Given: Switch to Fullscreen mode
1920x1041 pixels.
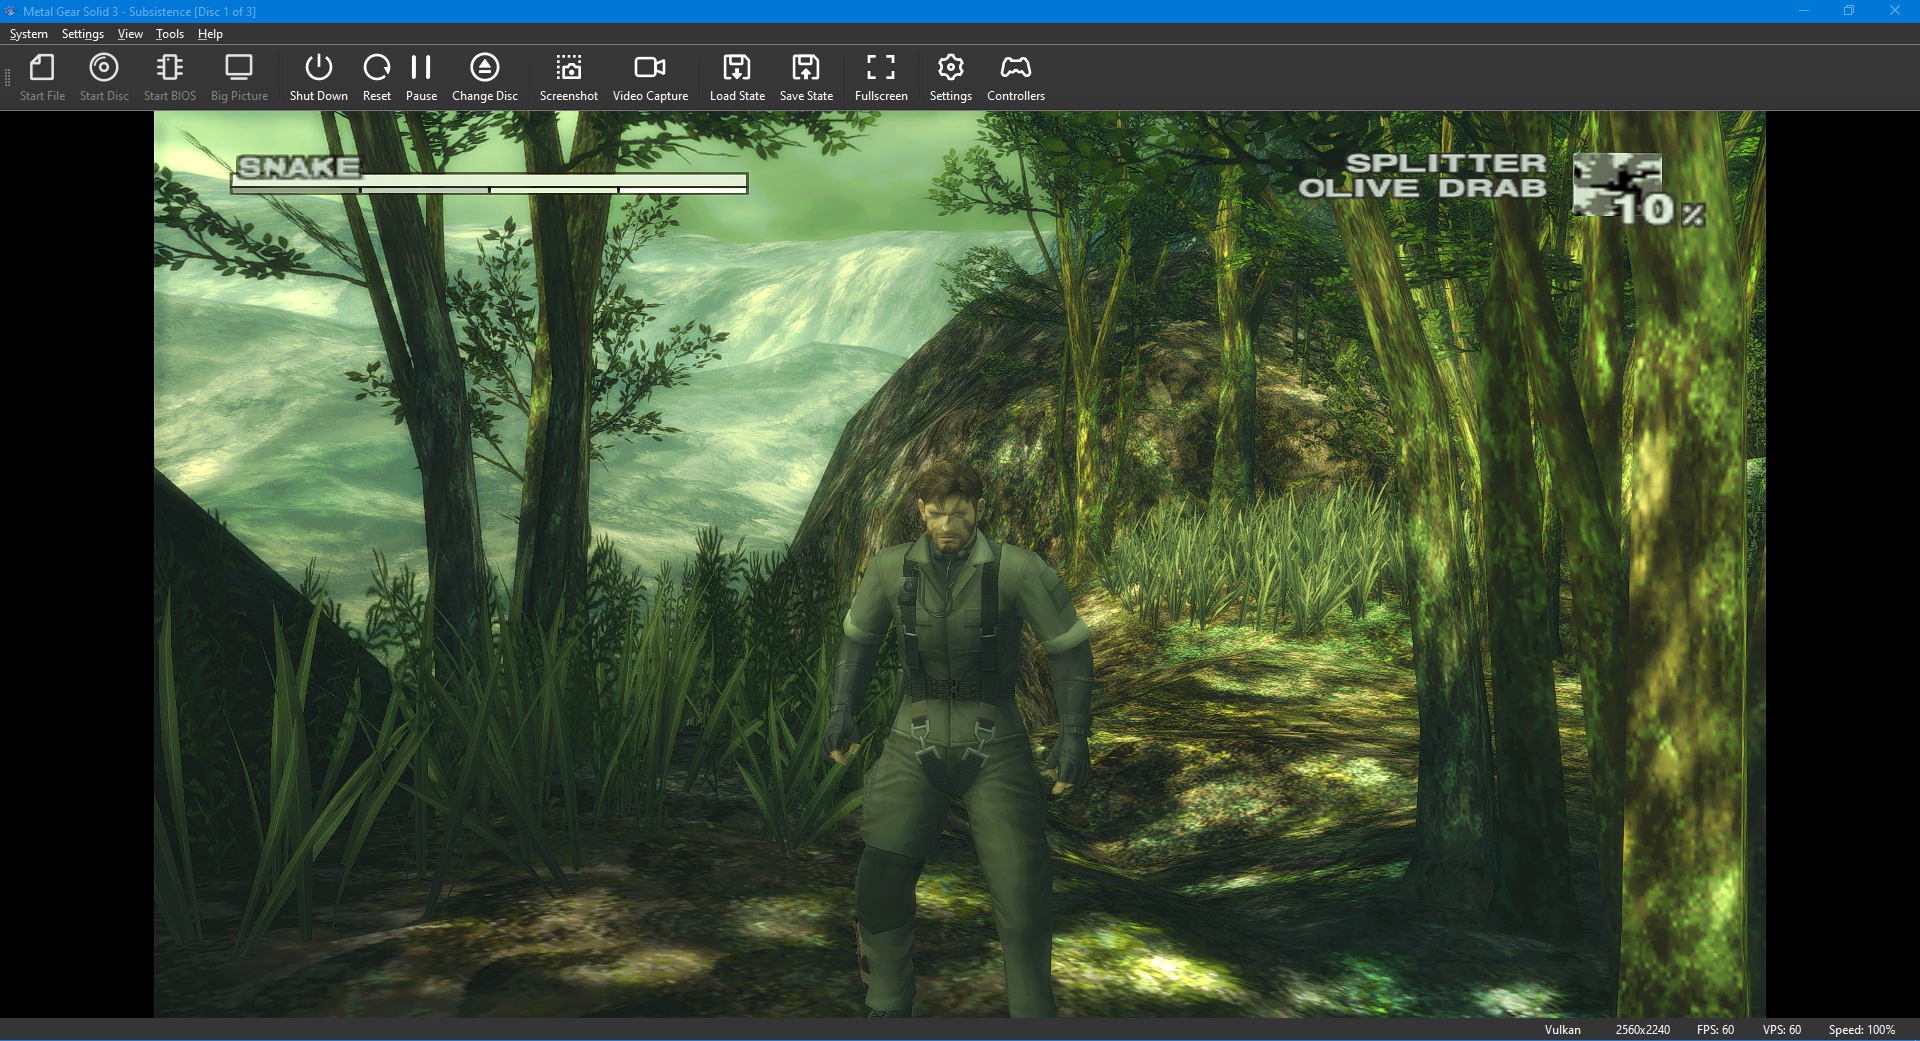Looking at the screenshot, I should pos(881,68).
